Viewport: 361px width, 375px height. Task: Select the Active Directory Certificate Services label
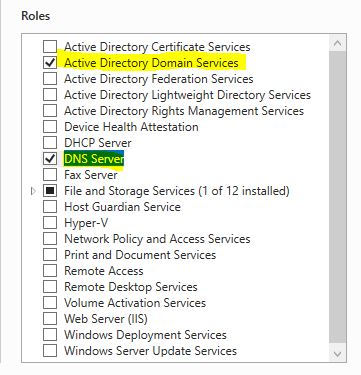click(157, 47)
